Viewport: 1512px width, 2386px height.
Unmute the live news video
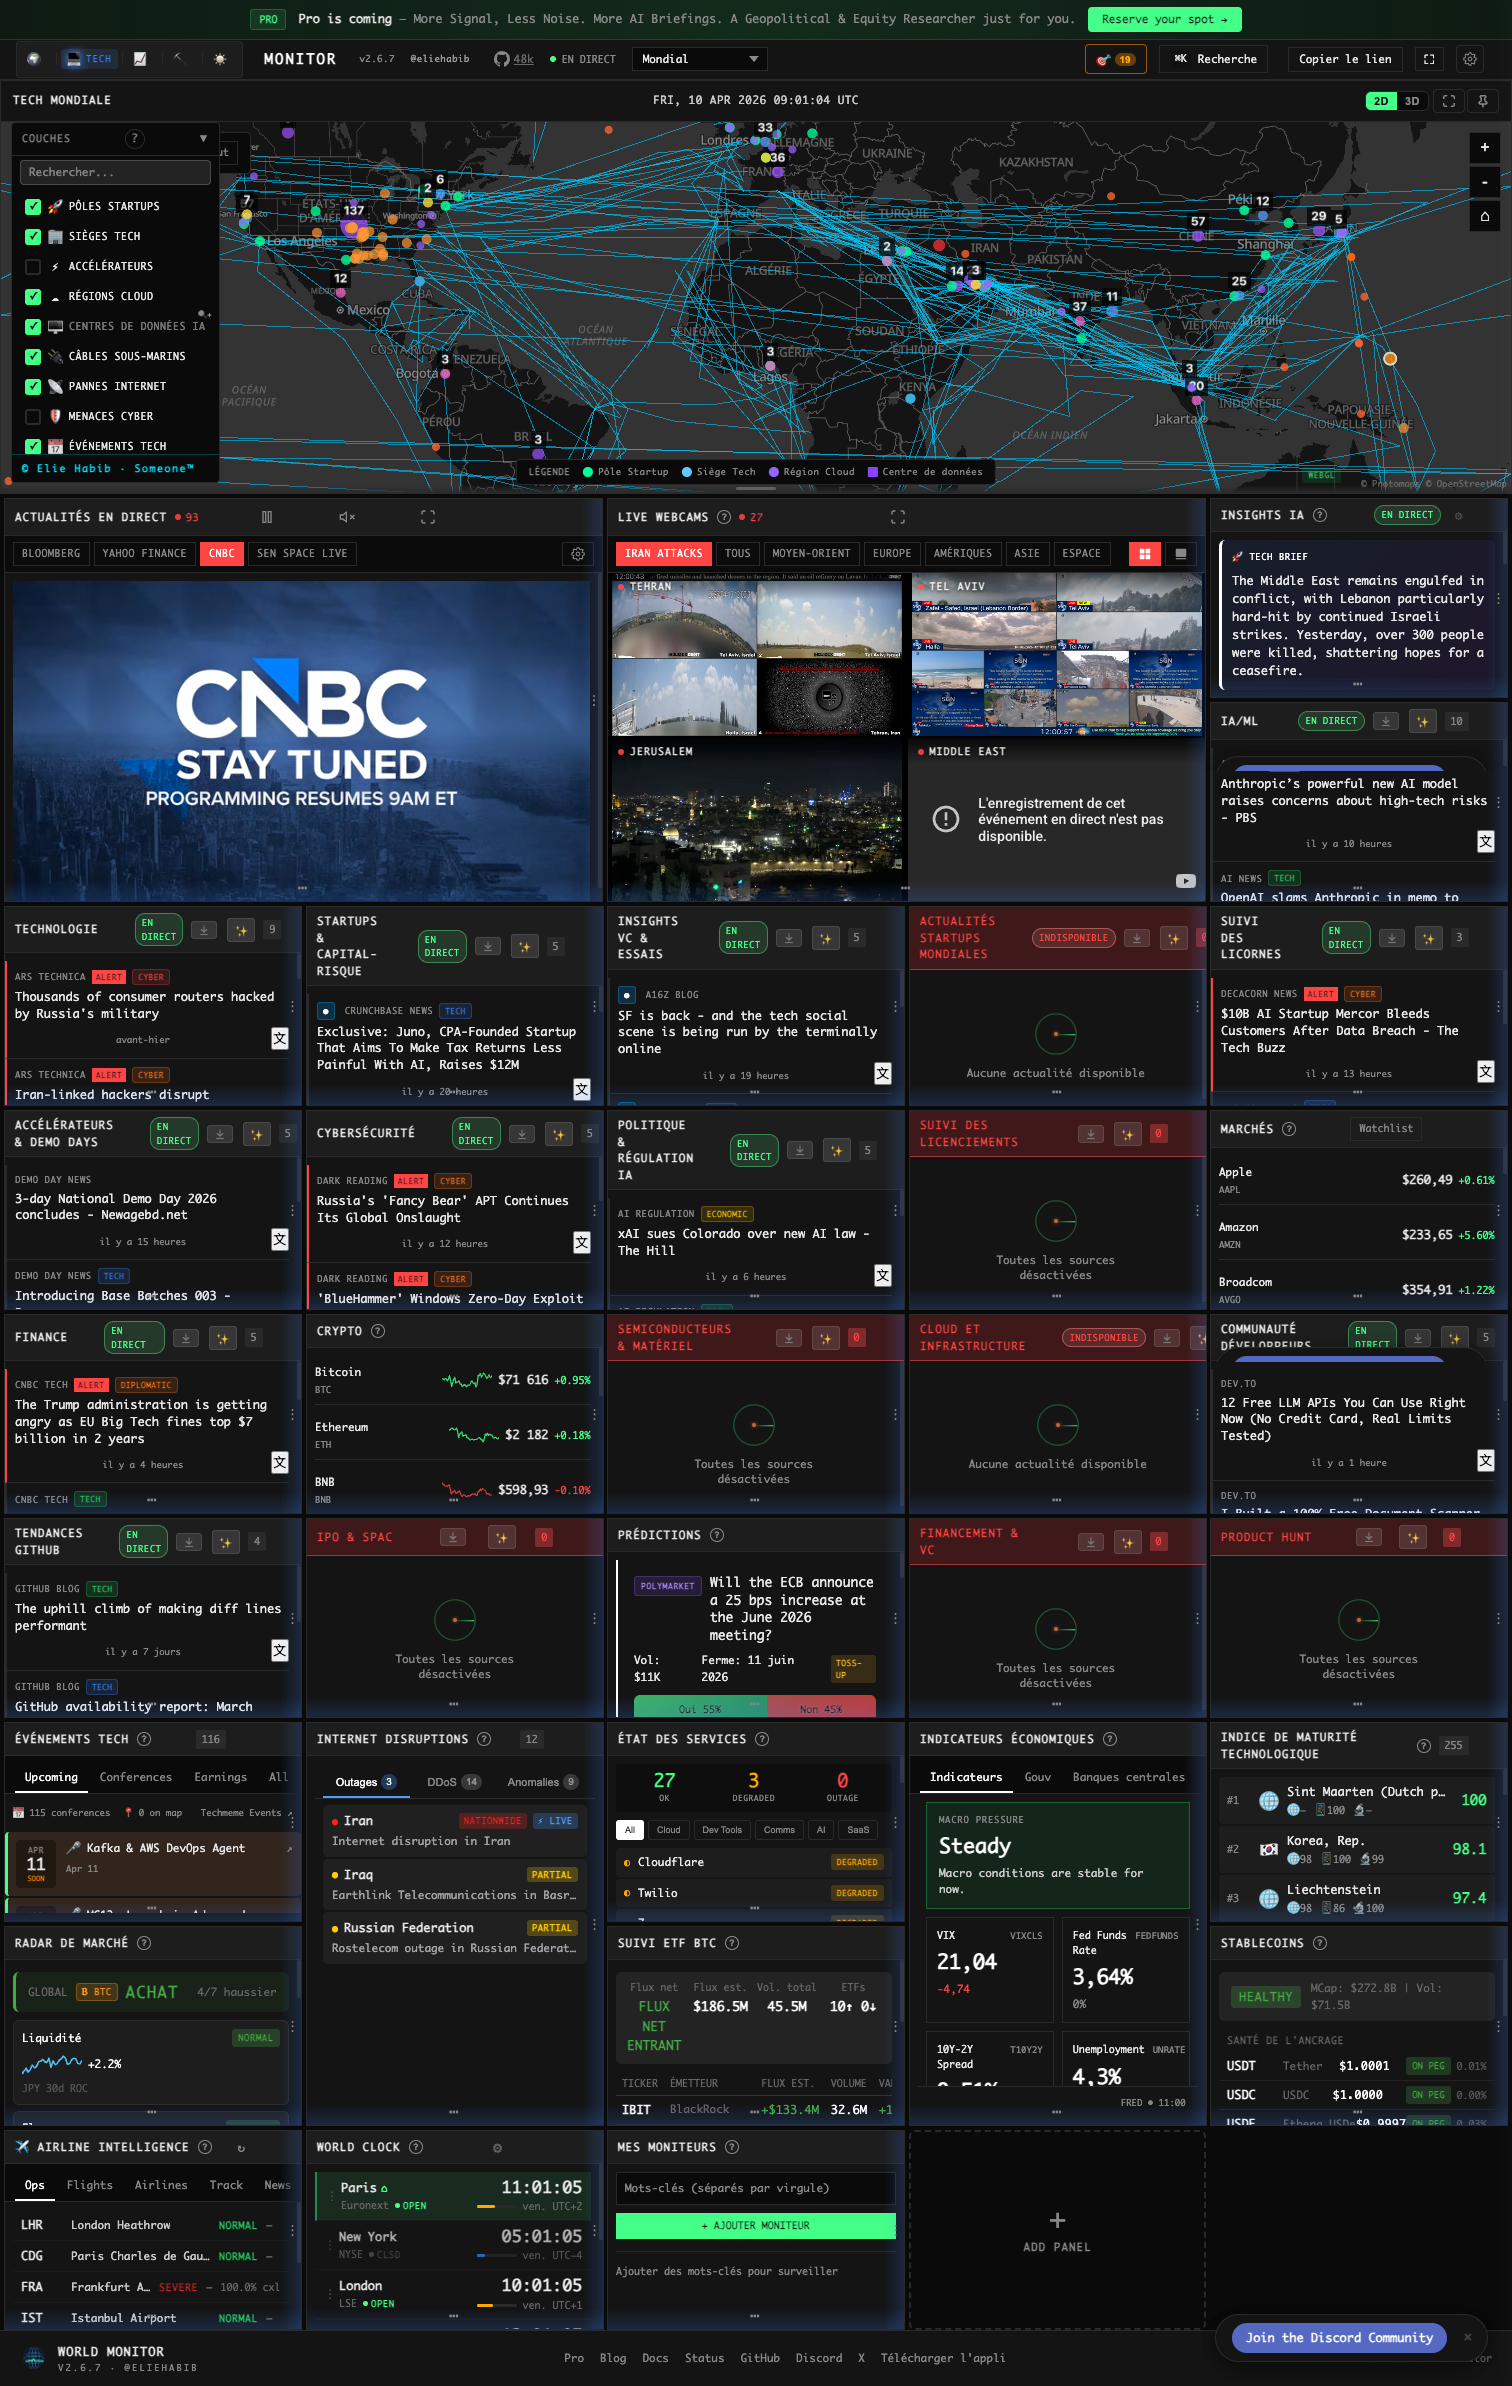coord(347,517)
